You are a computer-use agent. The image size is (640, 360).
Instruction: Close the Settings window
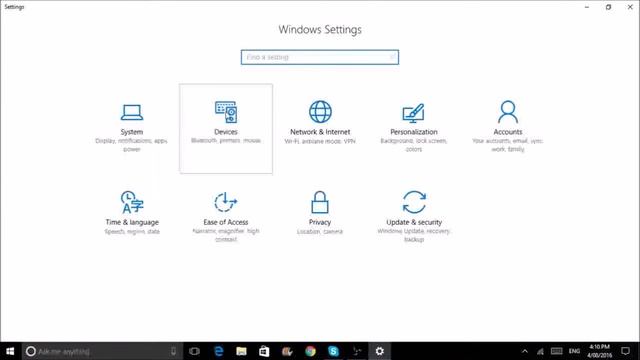630,7
